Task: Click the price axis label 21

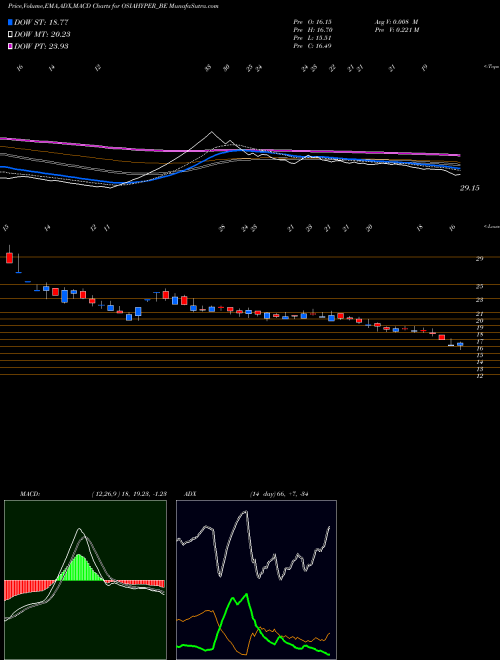Action: click(479, 314)
